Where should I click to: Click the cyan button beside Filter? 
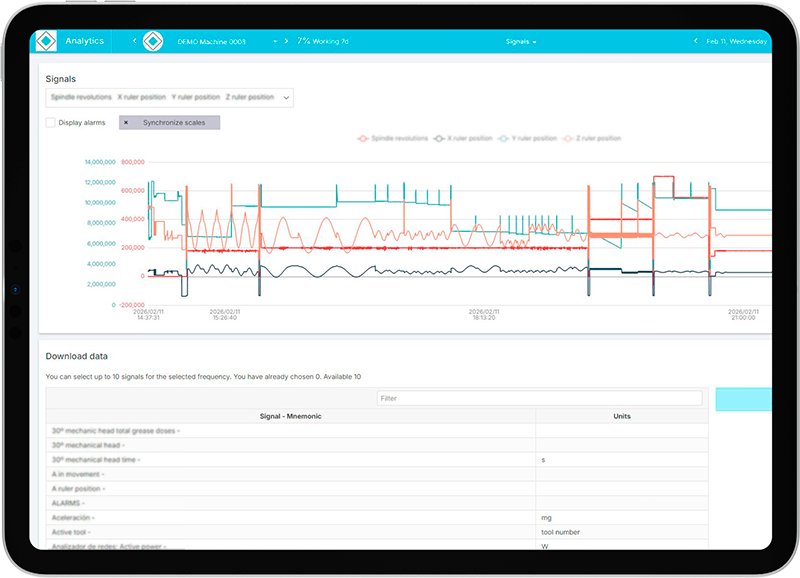click(743, 399)
